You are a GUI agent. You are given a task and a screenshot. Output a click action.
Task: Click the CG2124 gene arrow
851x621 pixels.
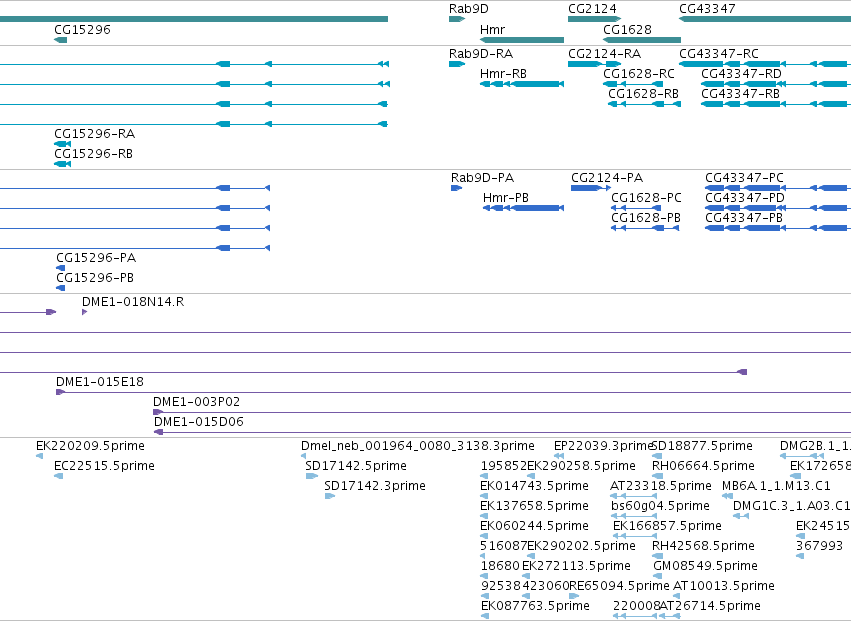[x=594, y=19]
